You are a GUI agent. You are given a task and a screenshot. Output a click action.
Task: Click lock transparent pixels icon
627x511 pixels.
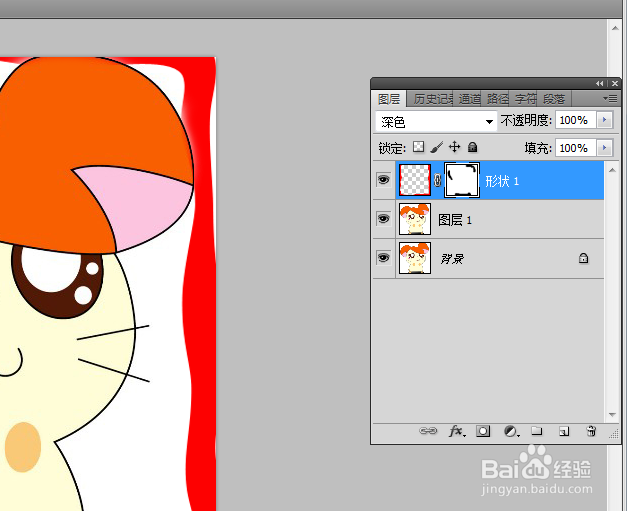tap(418, 147)
